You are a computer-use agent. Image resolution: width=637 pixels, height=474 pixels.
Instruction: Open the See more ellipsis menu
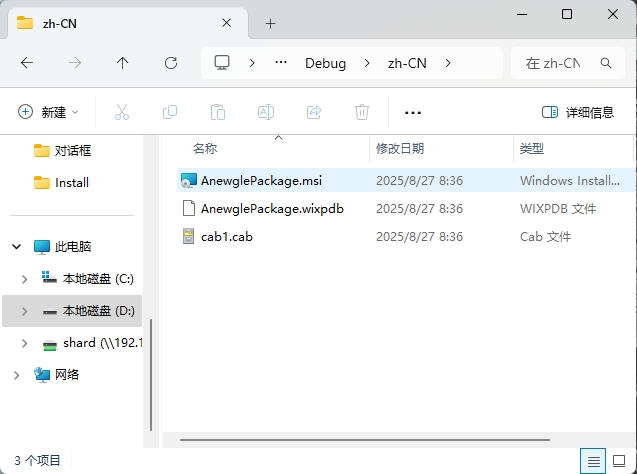click(412, 112)
